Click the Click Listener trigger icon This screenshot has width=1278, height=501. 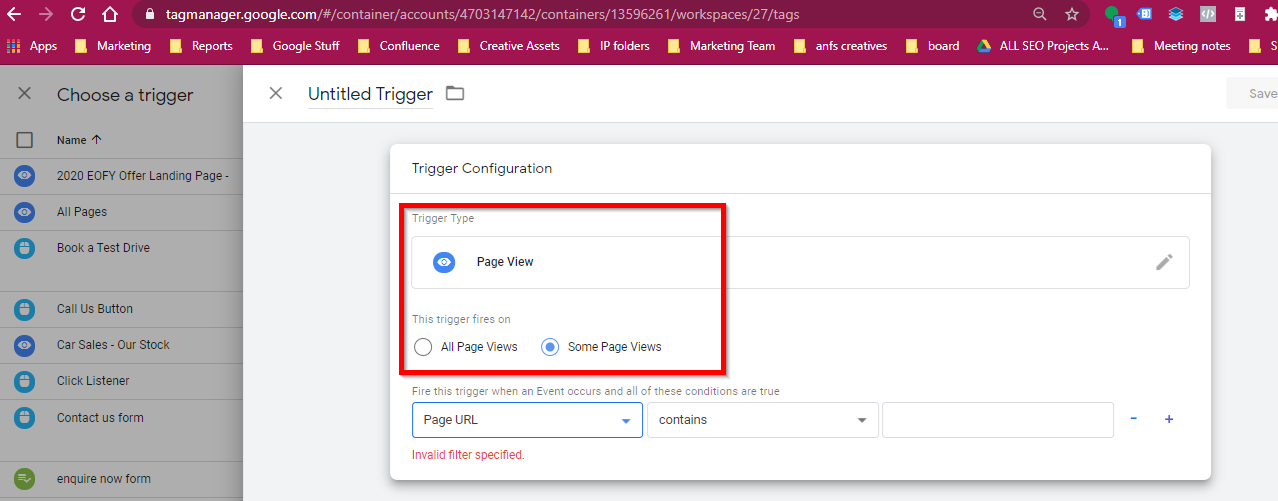[x=25, y=381]
